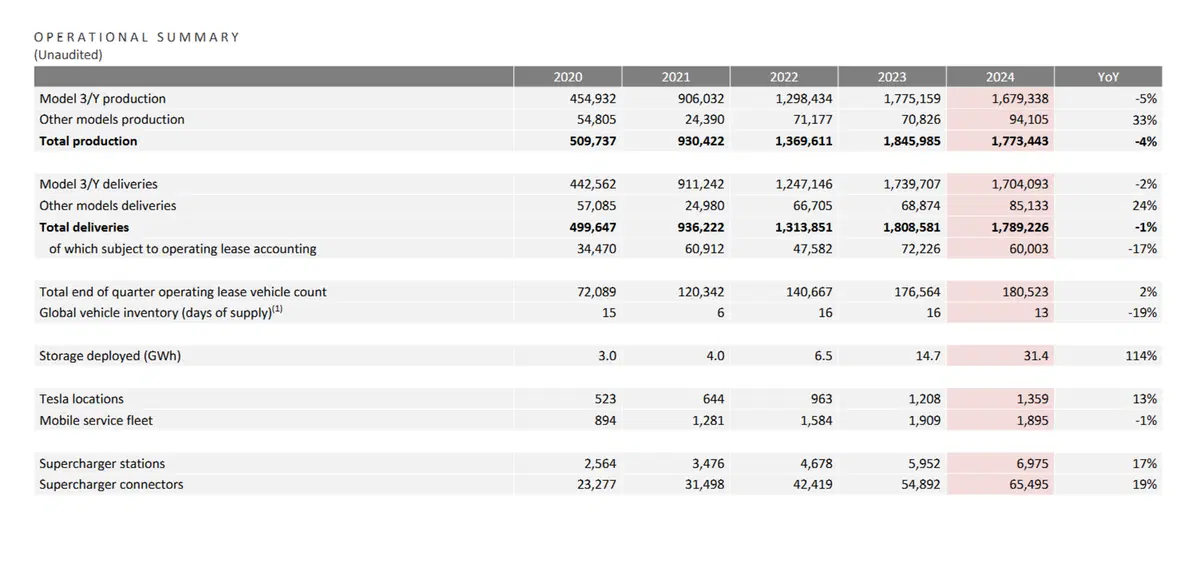Select the Model 3/Y production row label

102,99
